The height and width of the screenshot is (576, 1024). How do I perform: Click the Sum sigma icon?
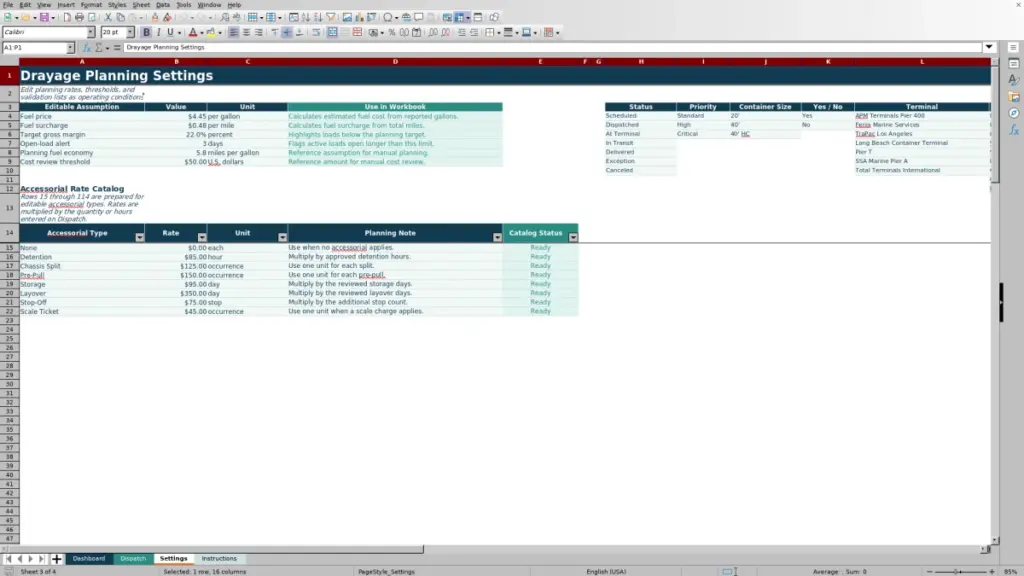(99, 48)
